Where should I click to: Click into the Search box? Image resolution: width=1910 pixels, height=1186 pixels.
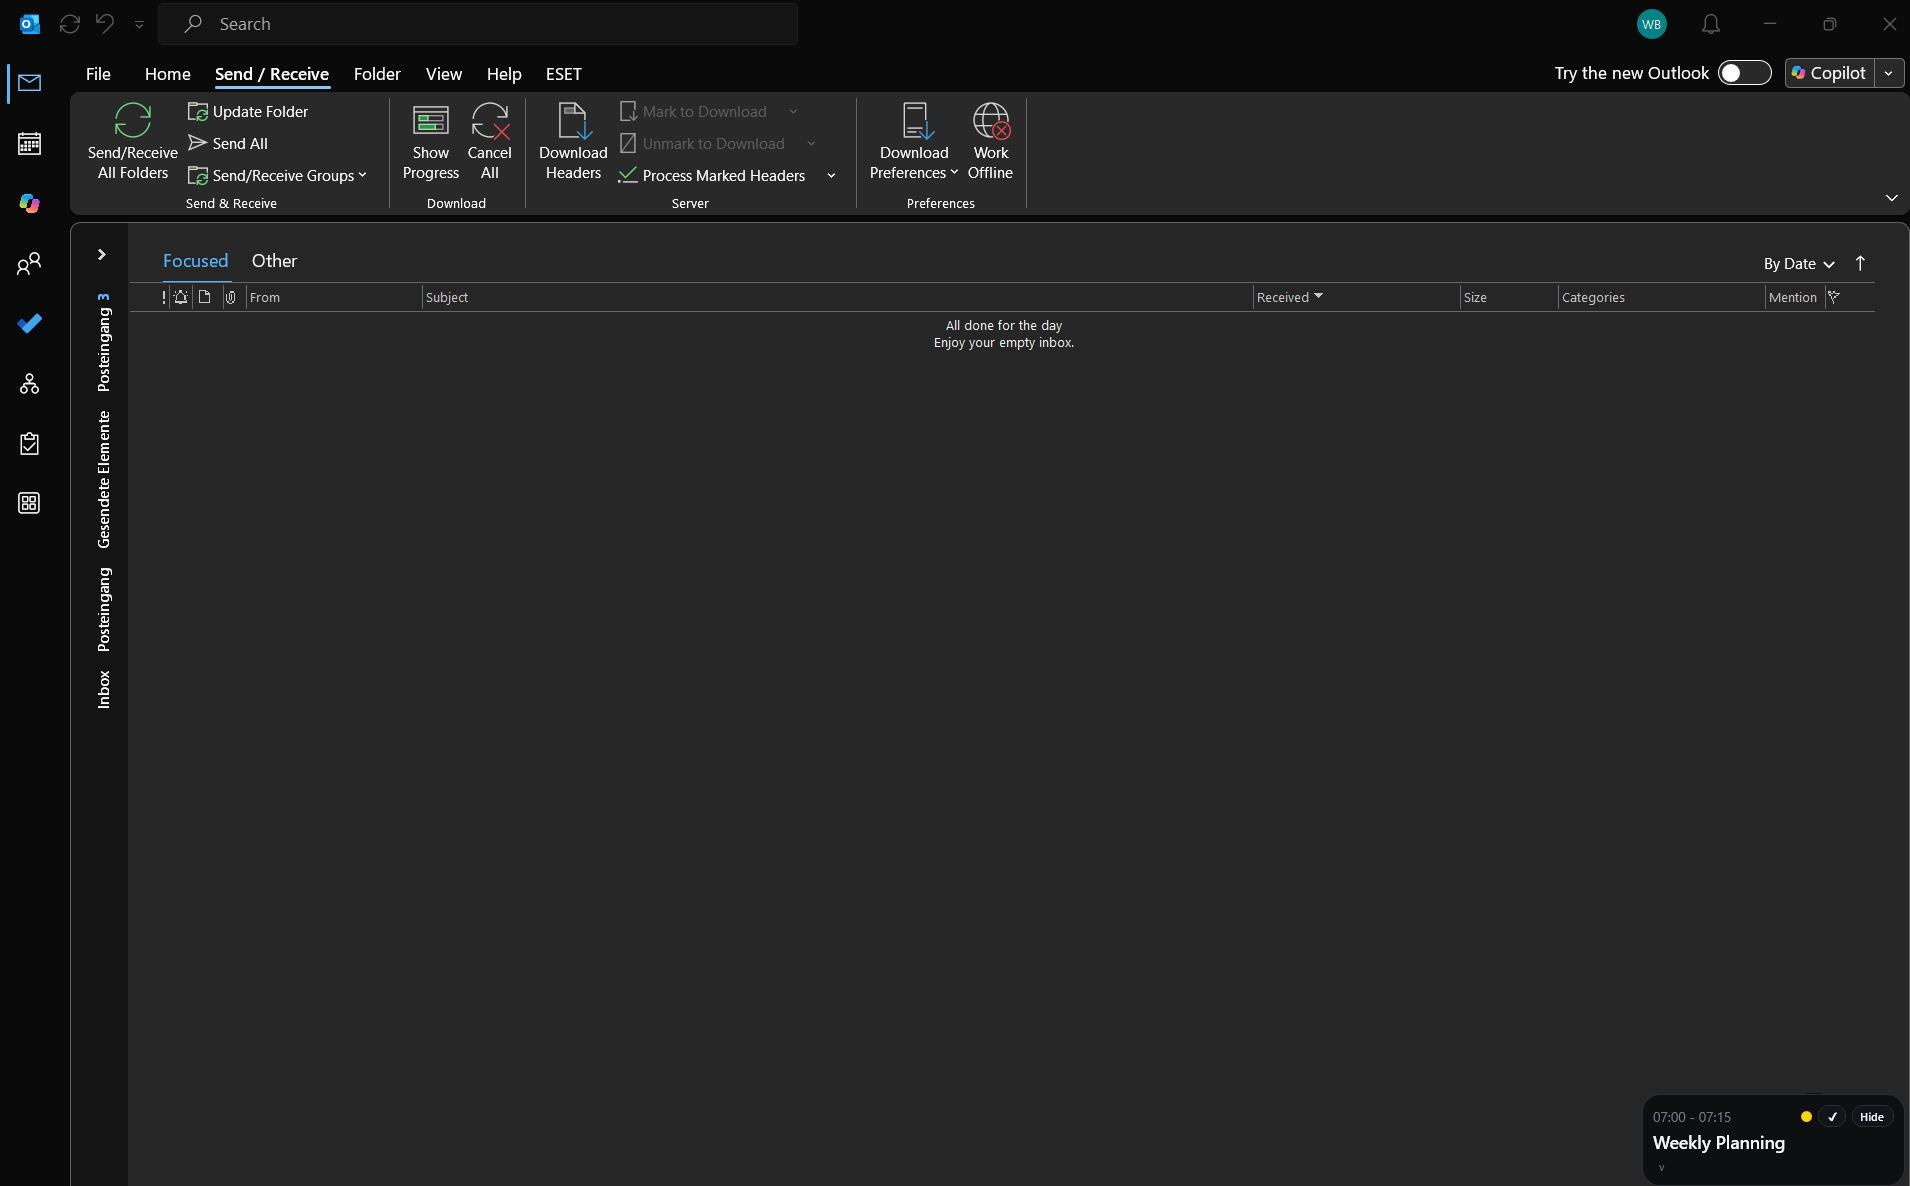coord(478,24)
